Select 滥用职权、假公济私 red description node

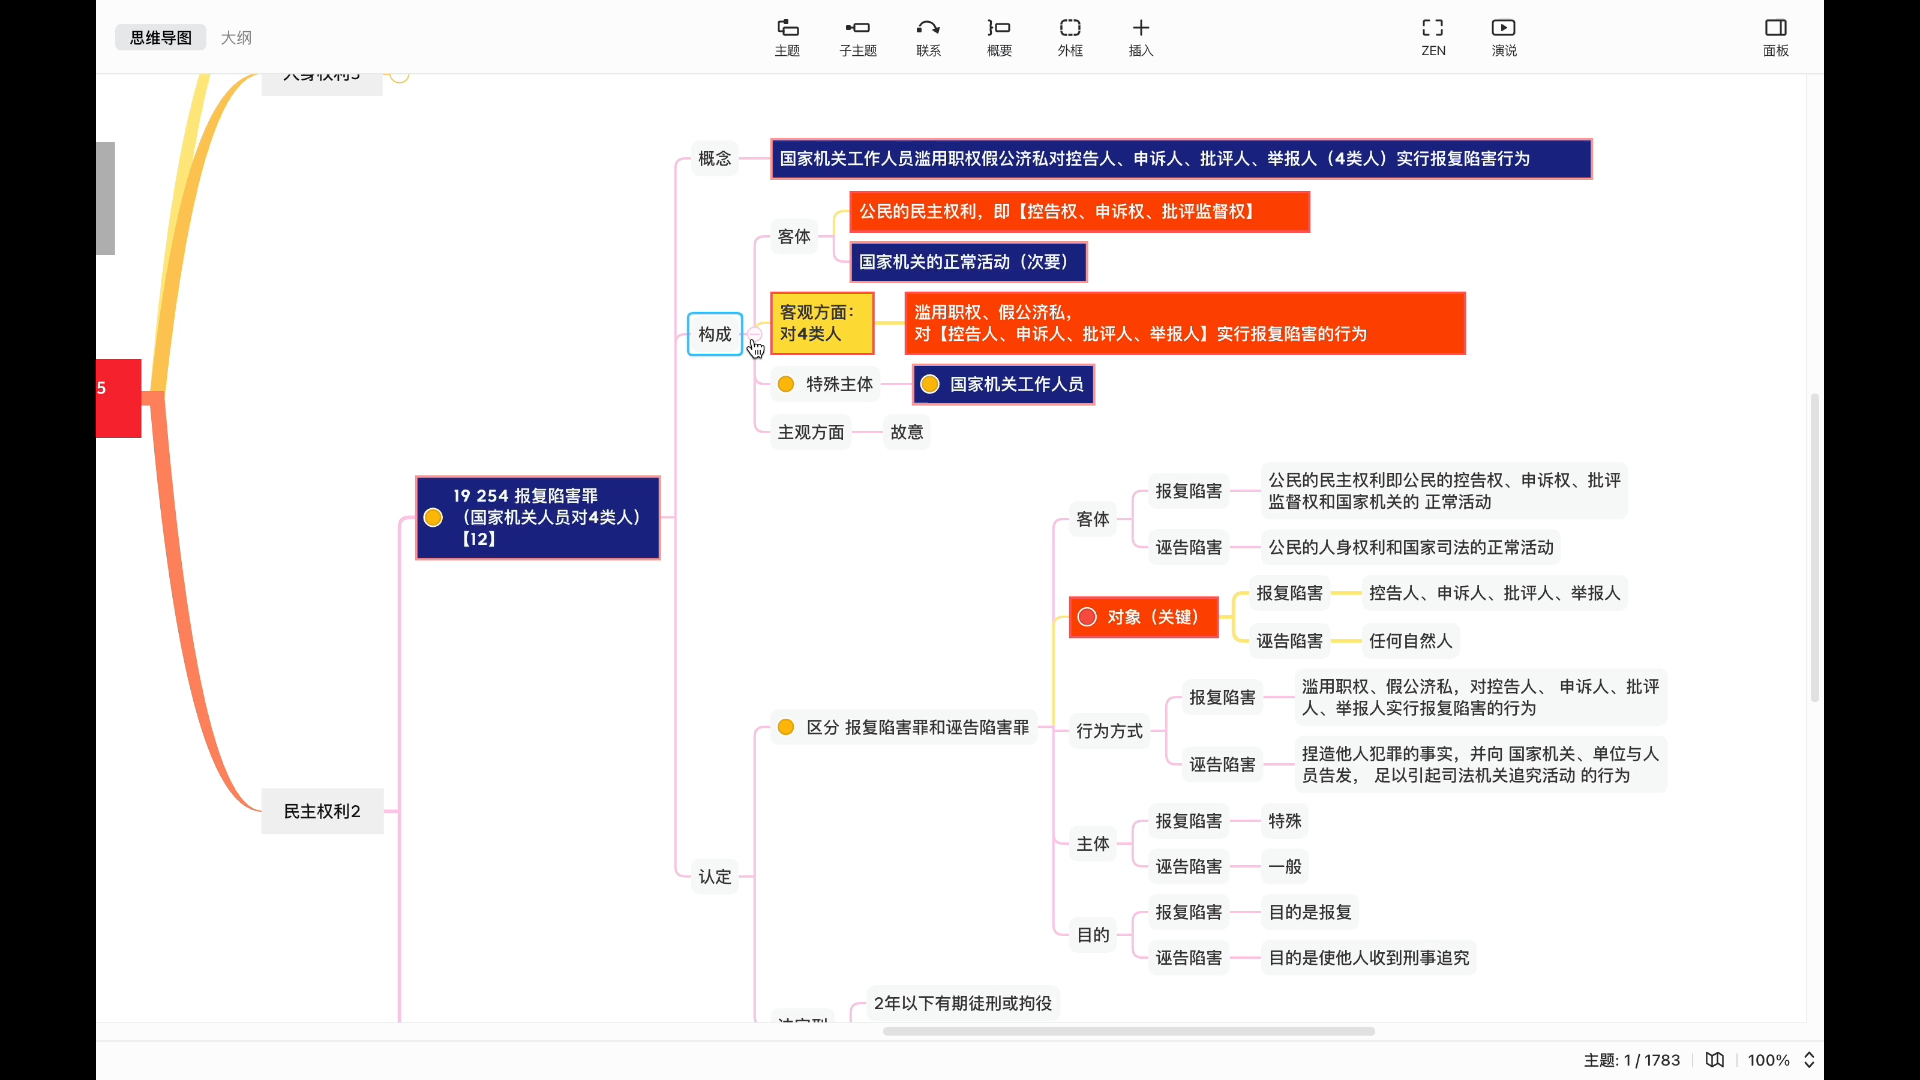pos(1185,323)
